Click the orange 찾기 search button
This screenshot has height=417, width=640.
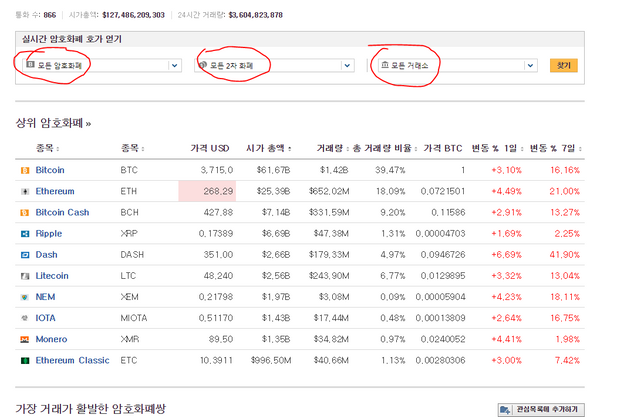(x=564, y=65)
